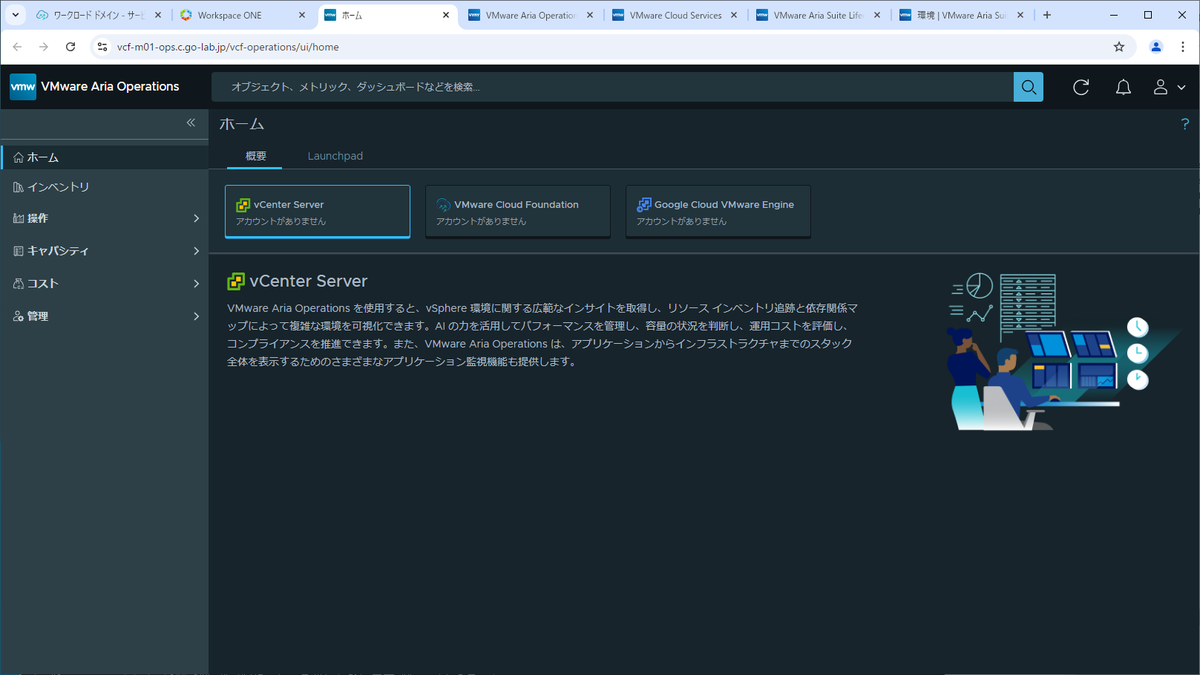1200x675 pixels.
Task: Select the vCenter Server card
Action: coord(317,211)
